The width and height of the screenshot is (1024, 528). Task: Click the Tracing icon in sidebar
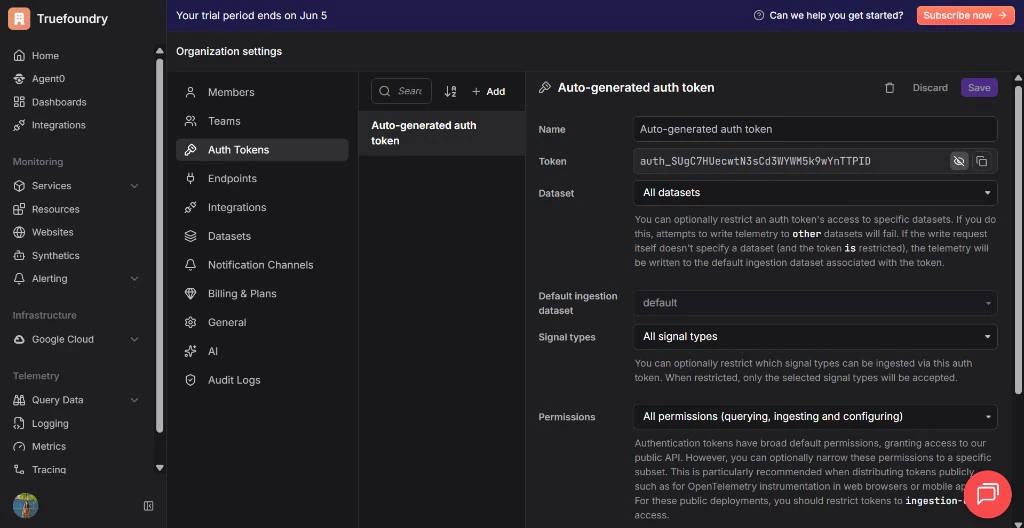[x=20, y=469]
